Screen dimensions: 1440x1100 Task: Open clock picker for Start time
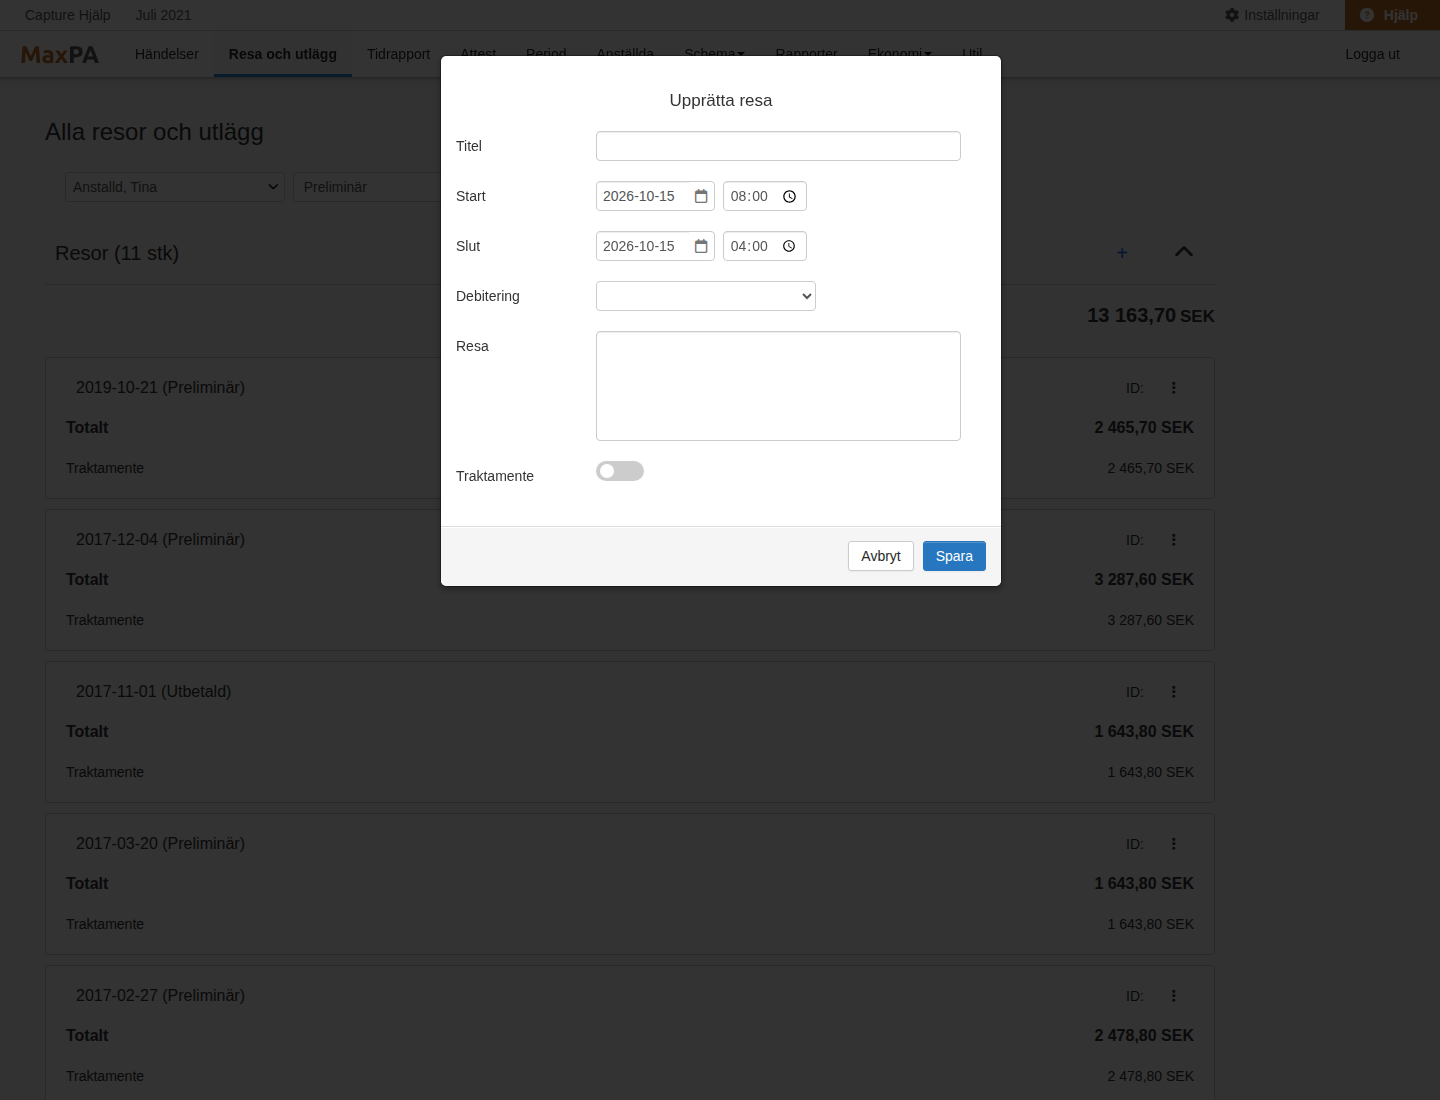pos(789,196)
